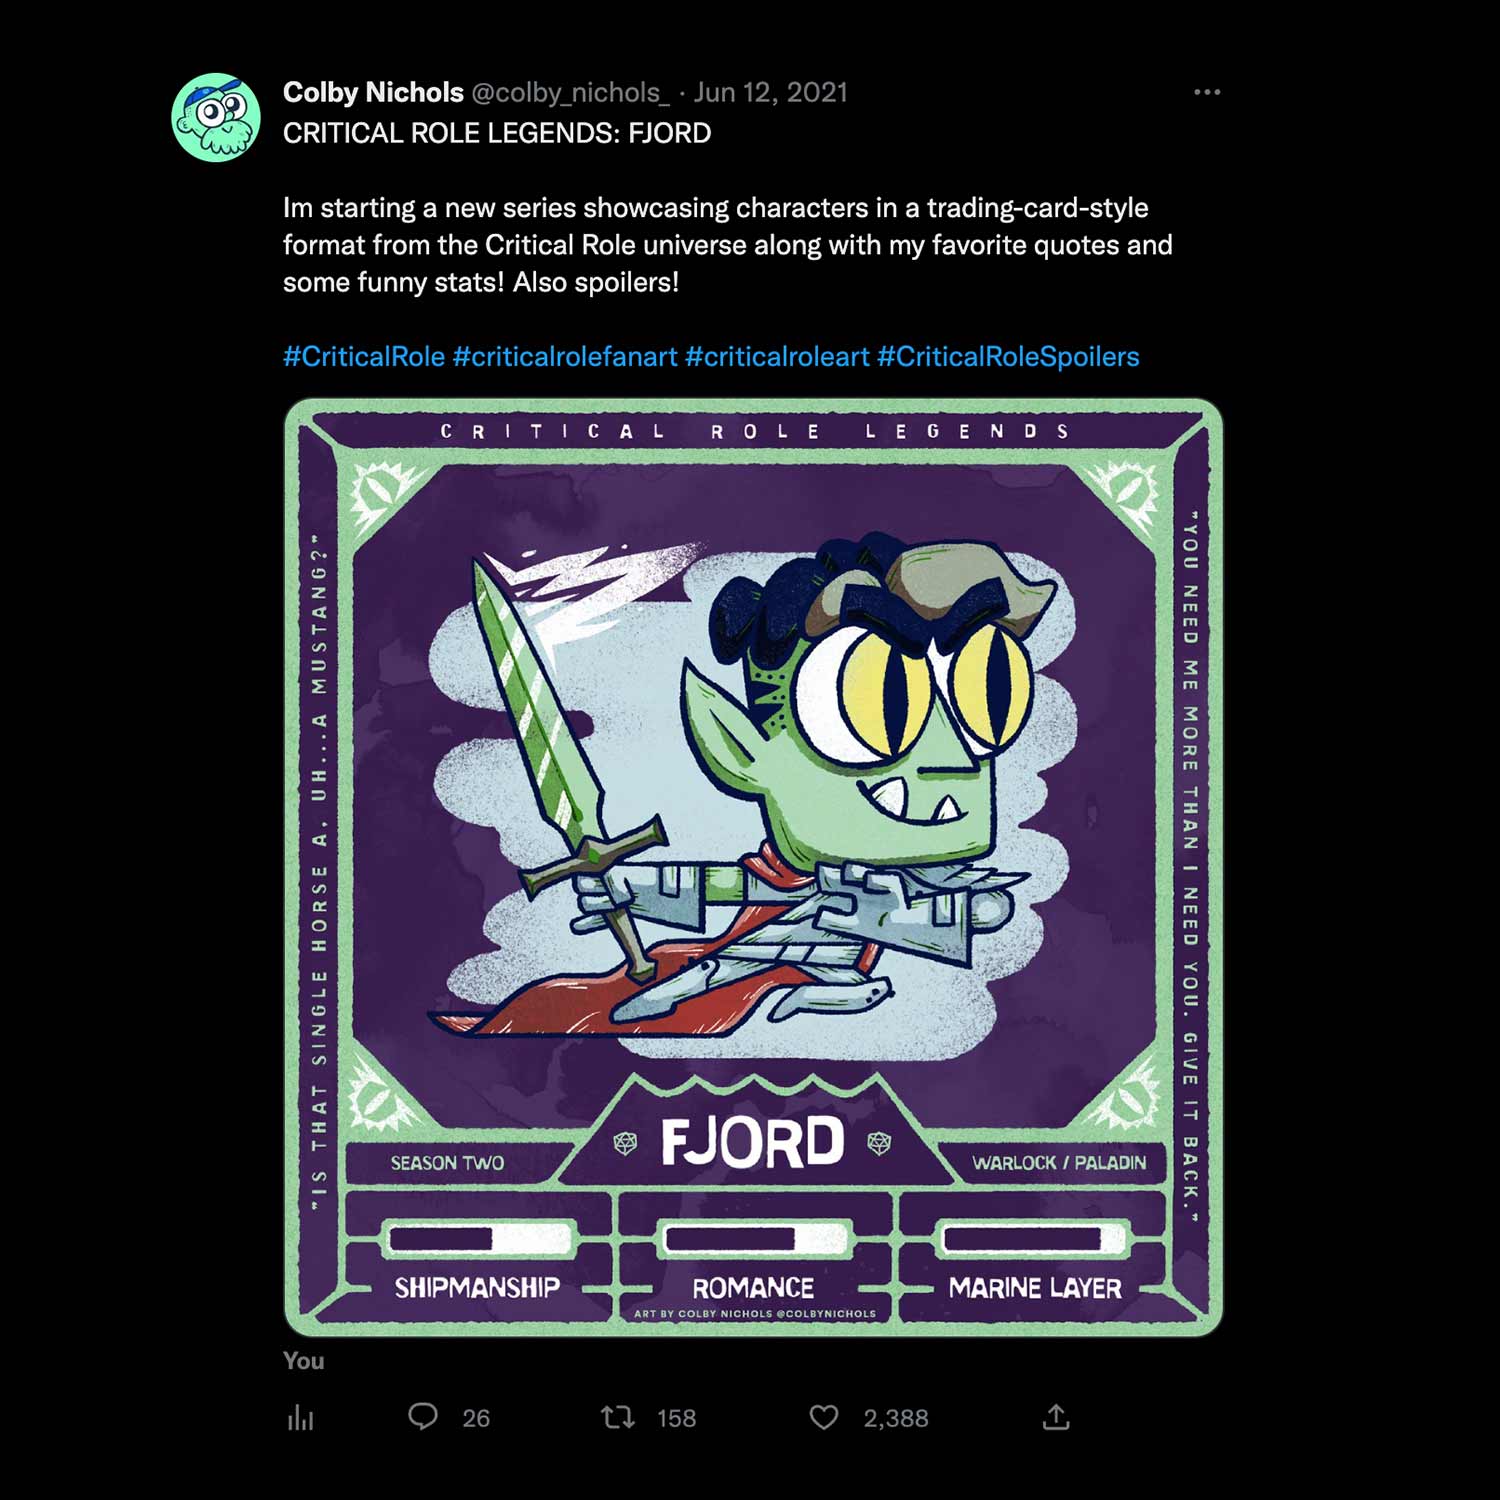The width and height of the screenshot is (1500, 1500).
Task: Click Colby Nichols profile avatar
Action: point(216,117)
